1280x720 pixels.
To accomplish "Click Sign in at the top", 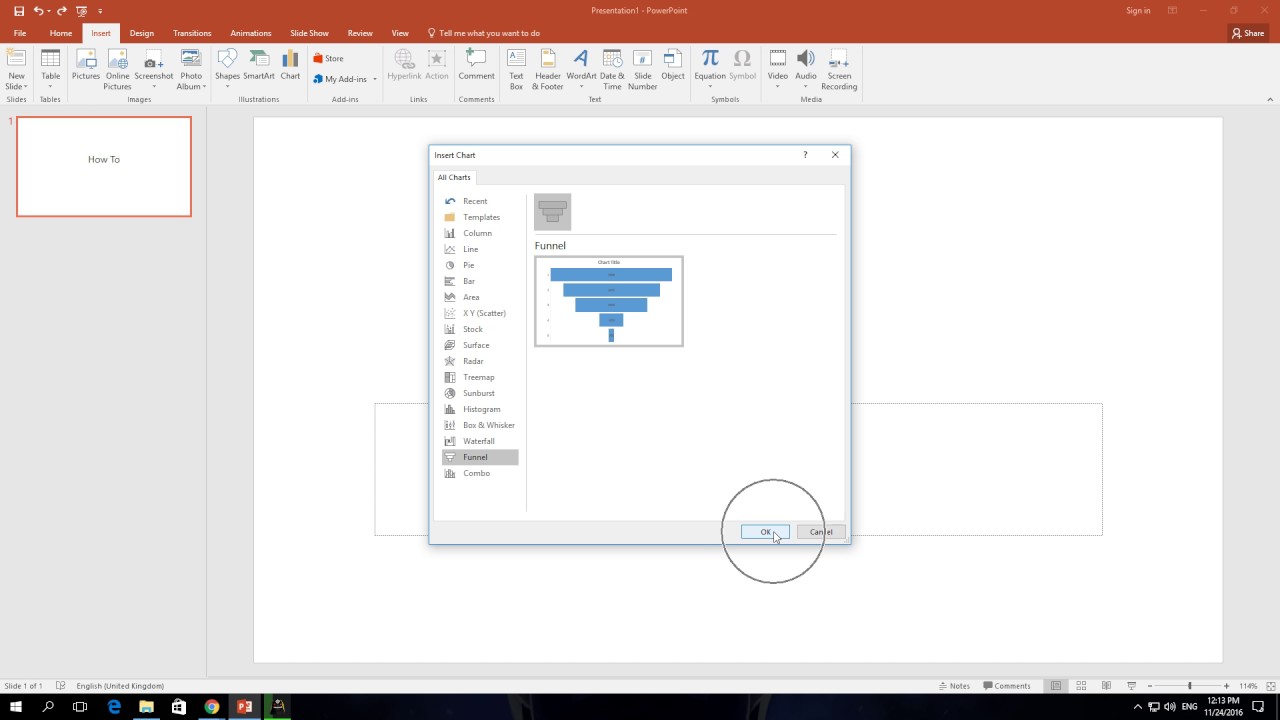I will point(1138,11).
